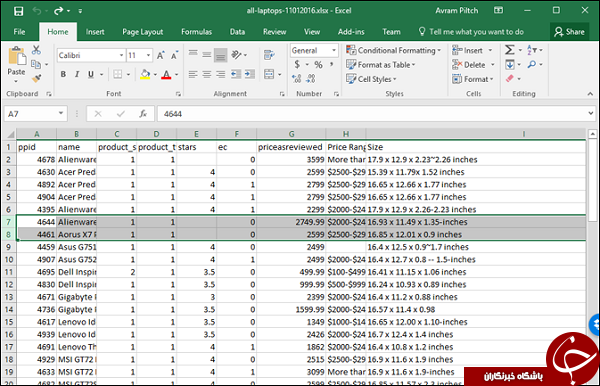Click the Select All corner triangle
Screen dimensions: 600x386
coord(10,134)
